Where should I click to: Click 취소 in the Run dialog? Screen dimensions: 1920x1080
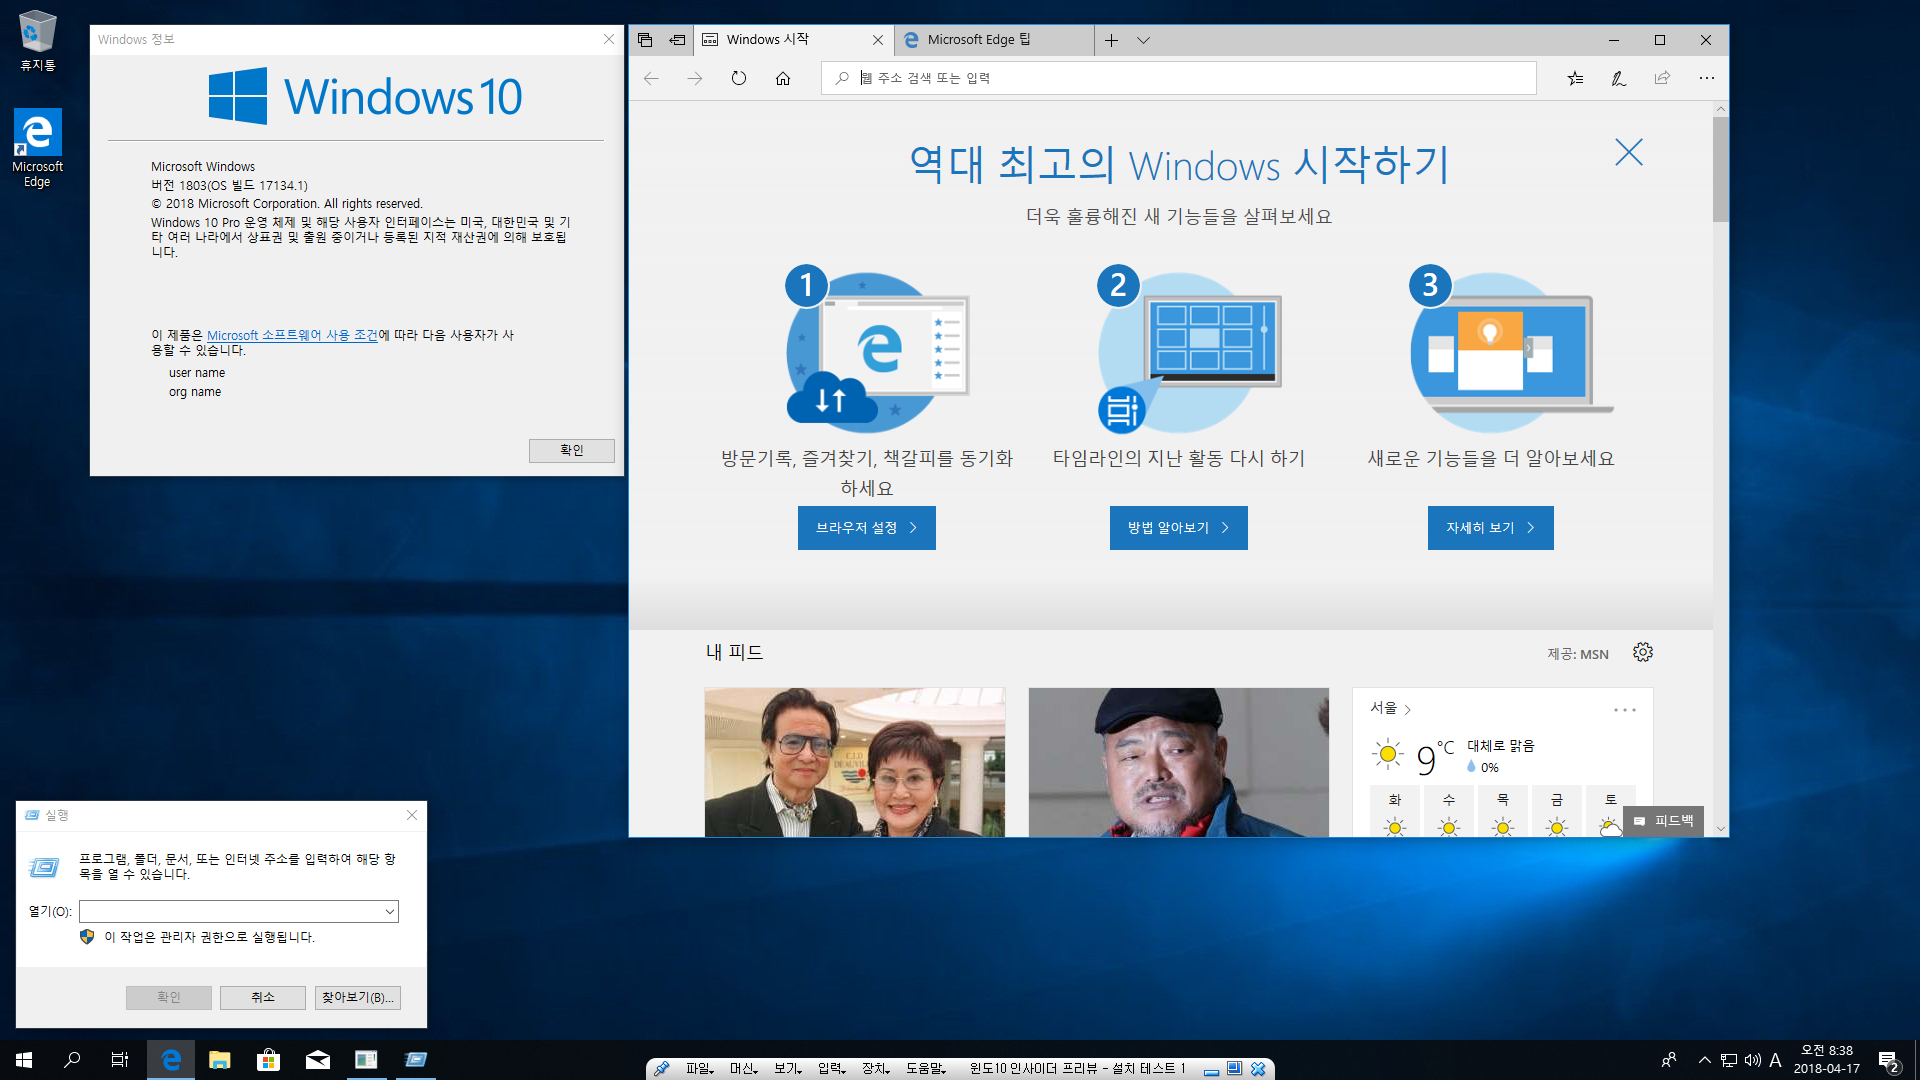[x=263, y=998]
